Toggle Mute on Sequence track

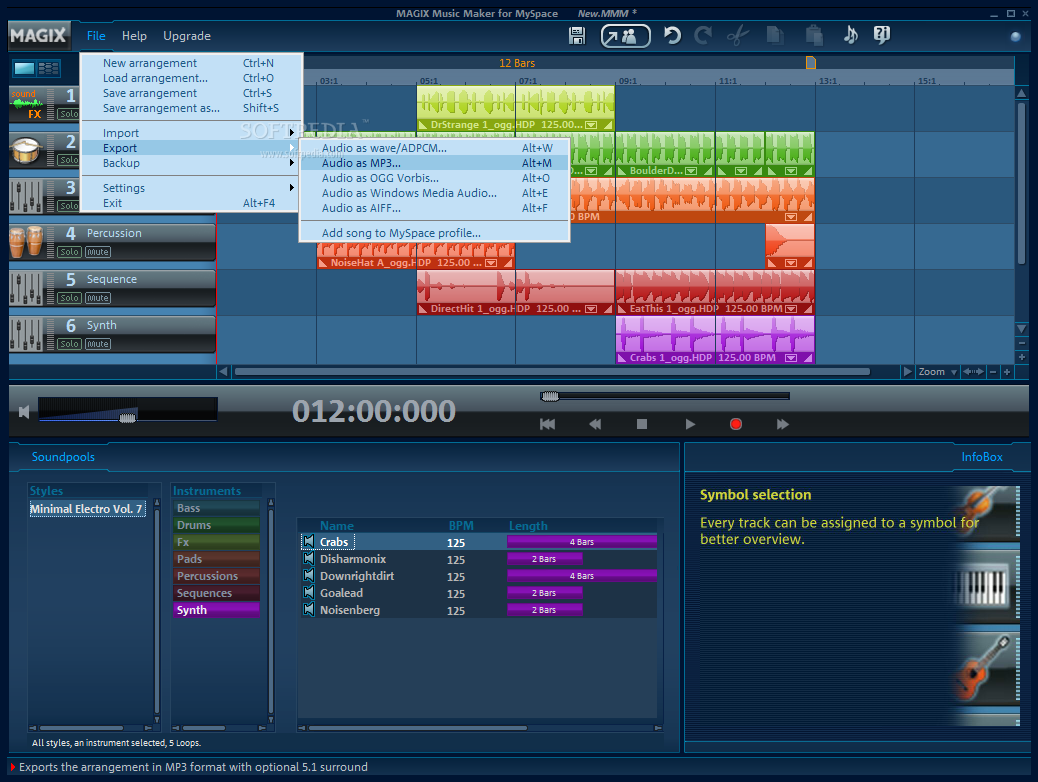coord(98,298)
